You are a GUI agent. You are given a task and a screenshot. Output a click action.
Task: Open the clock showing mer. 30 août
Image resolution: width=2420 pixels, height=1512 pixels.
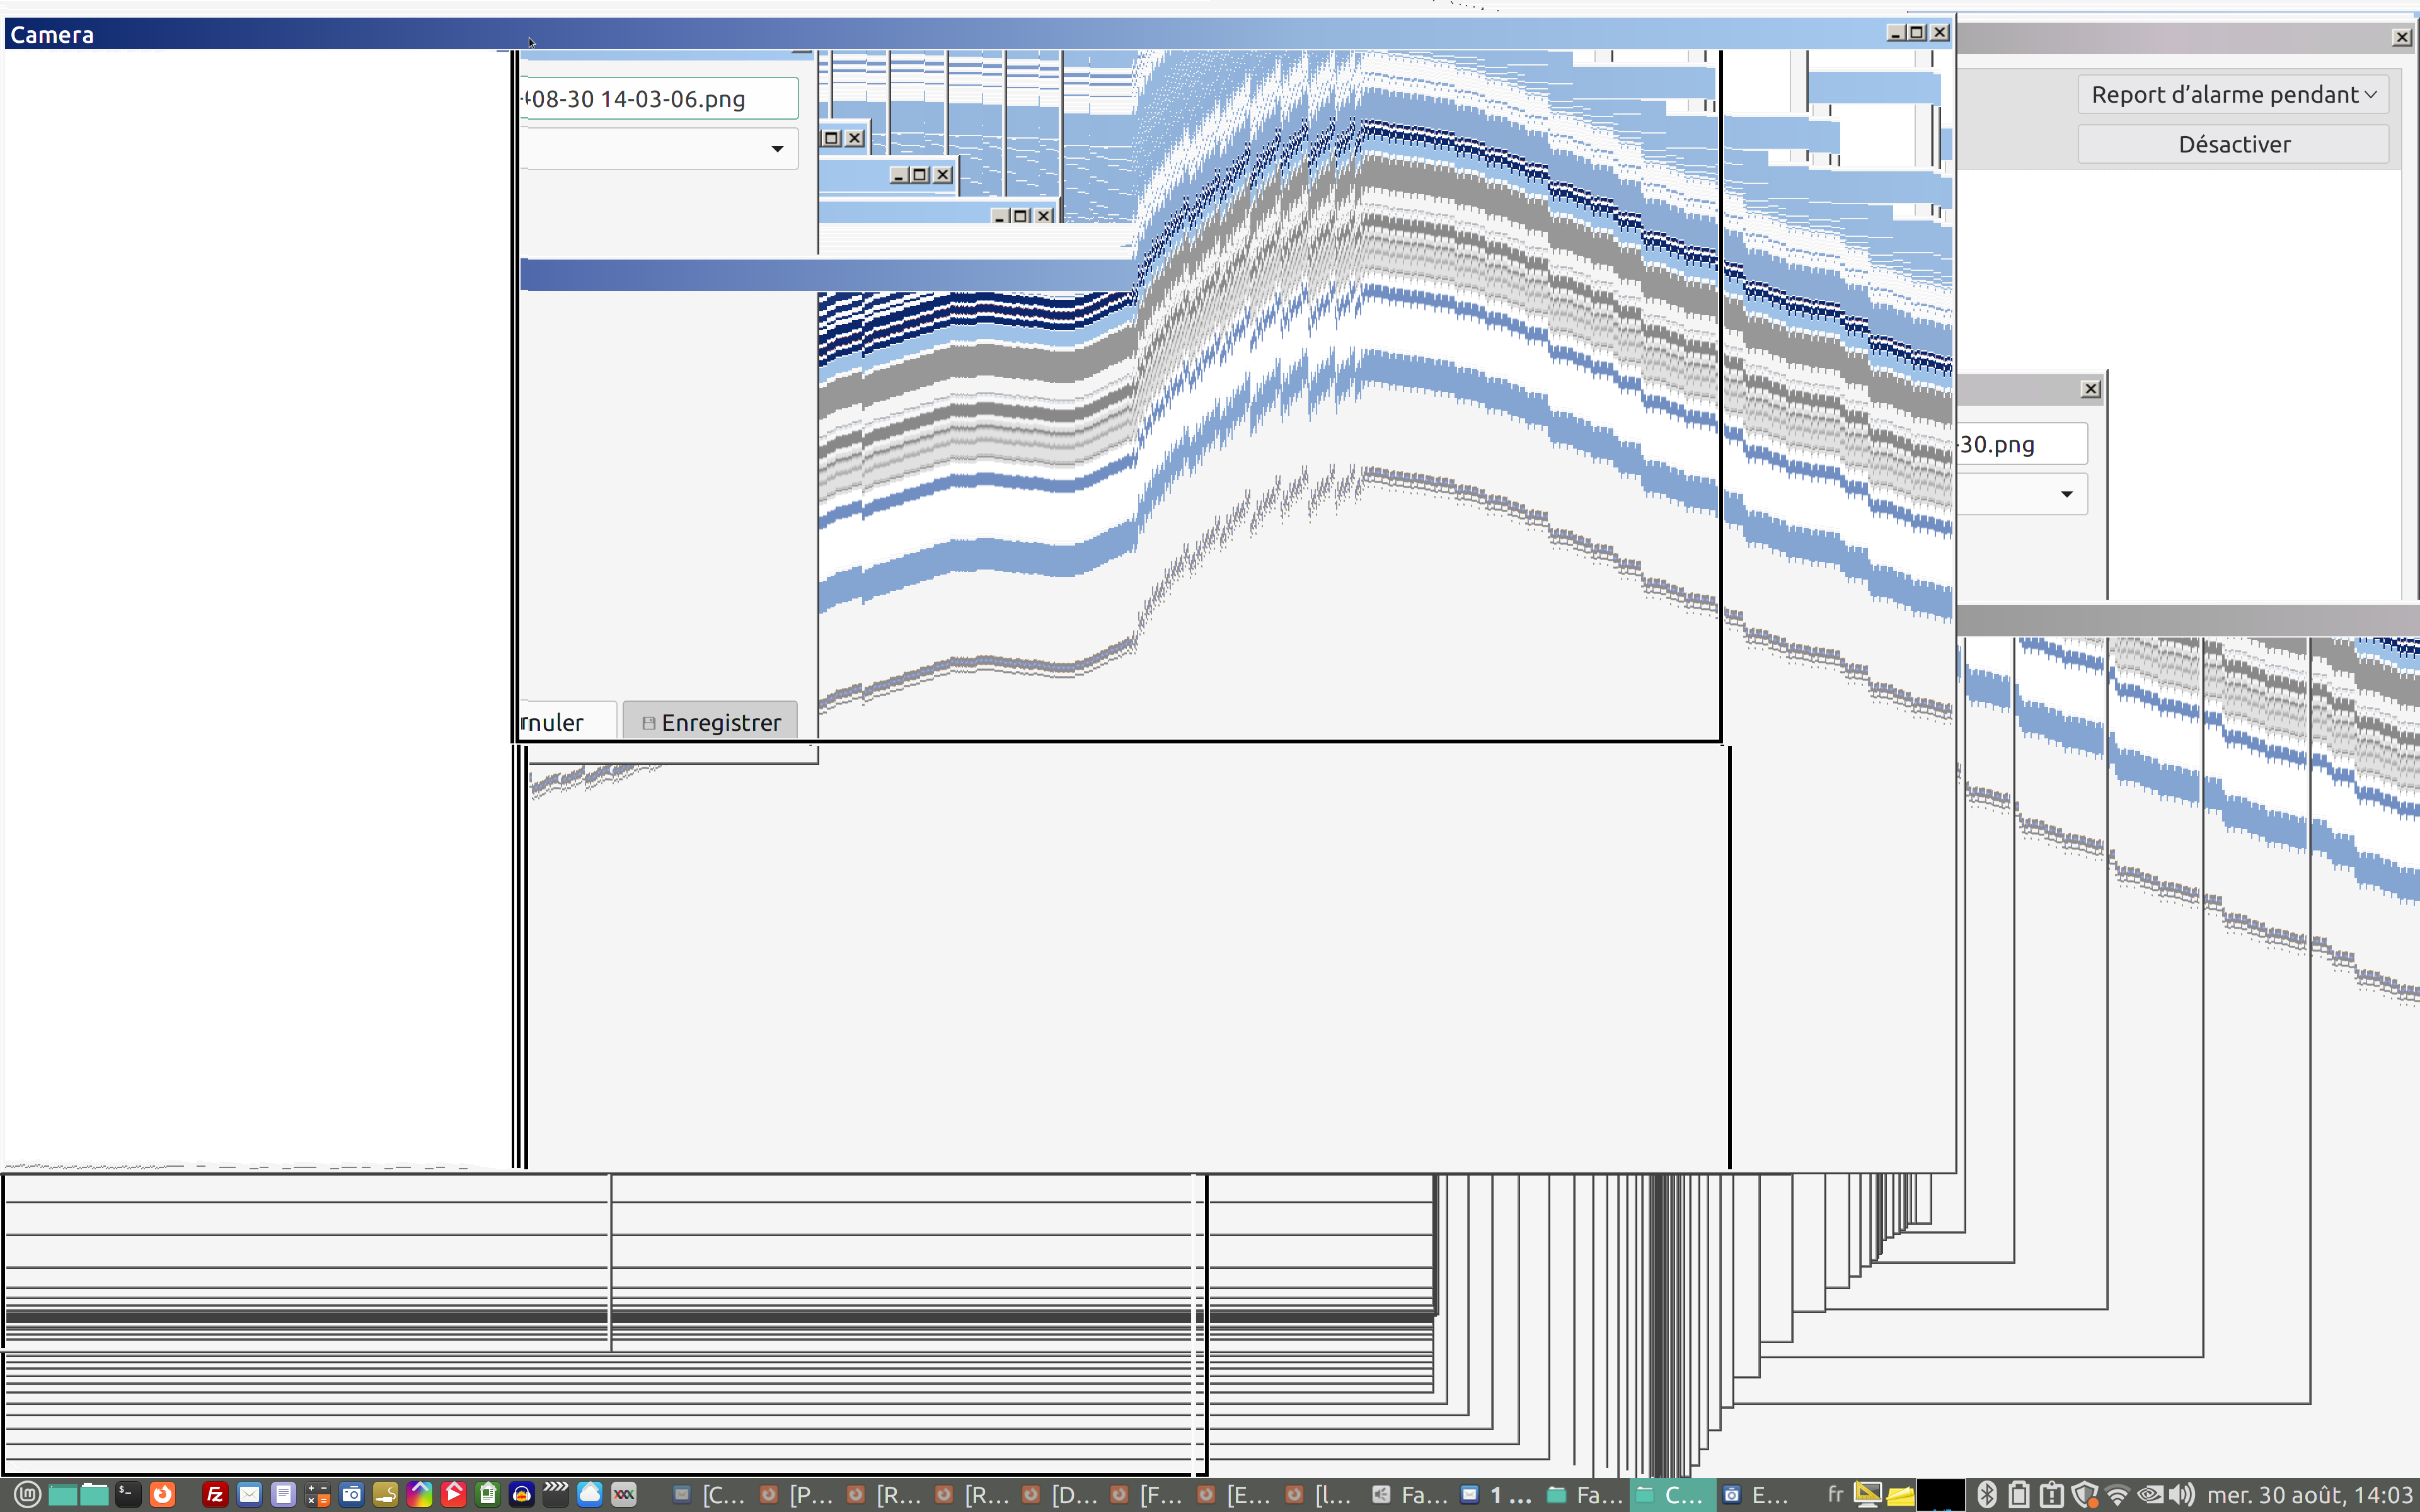click(x=2310, y=1494)
